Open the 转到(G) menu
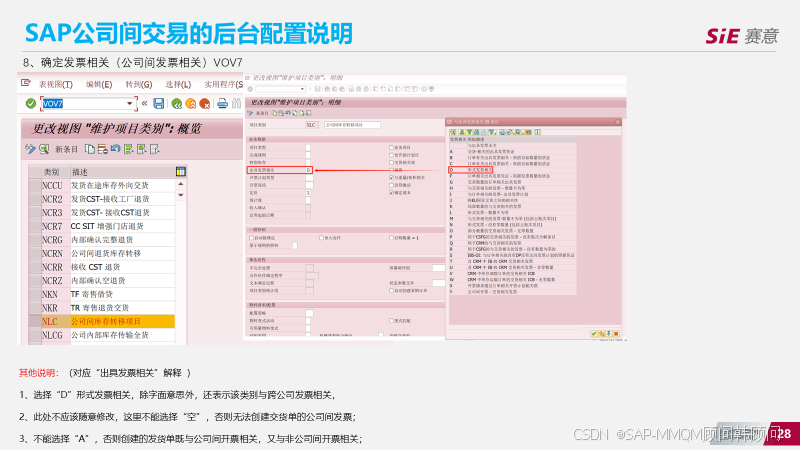Viewport: 800px width, 450px height. click(x=139, y=84)
